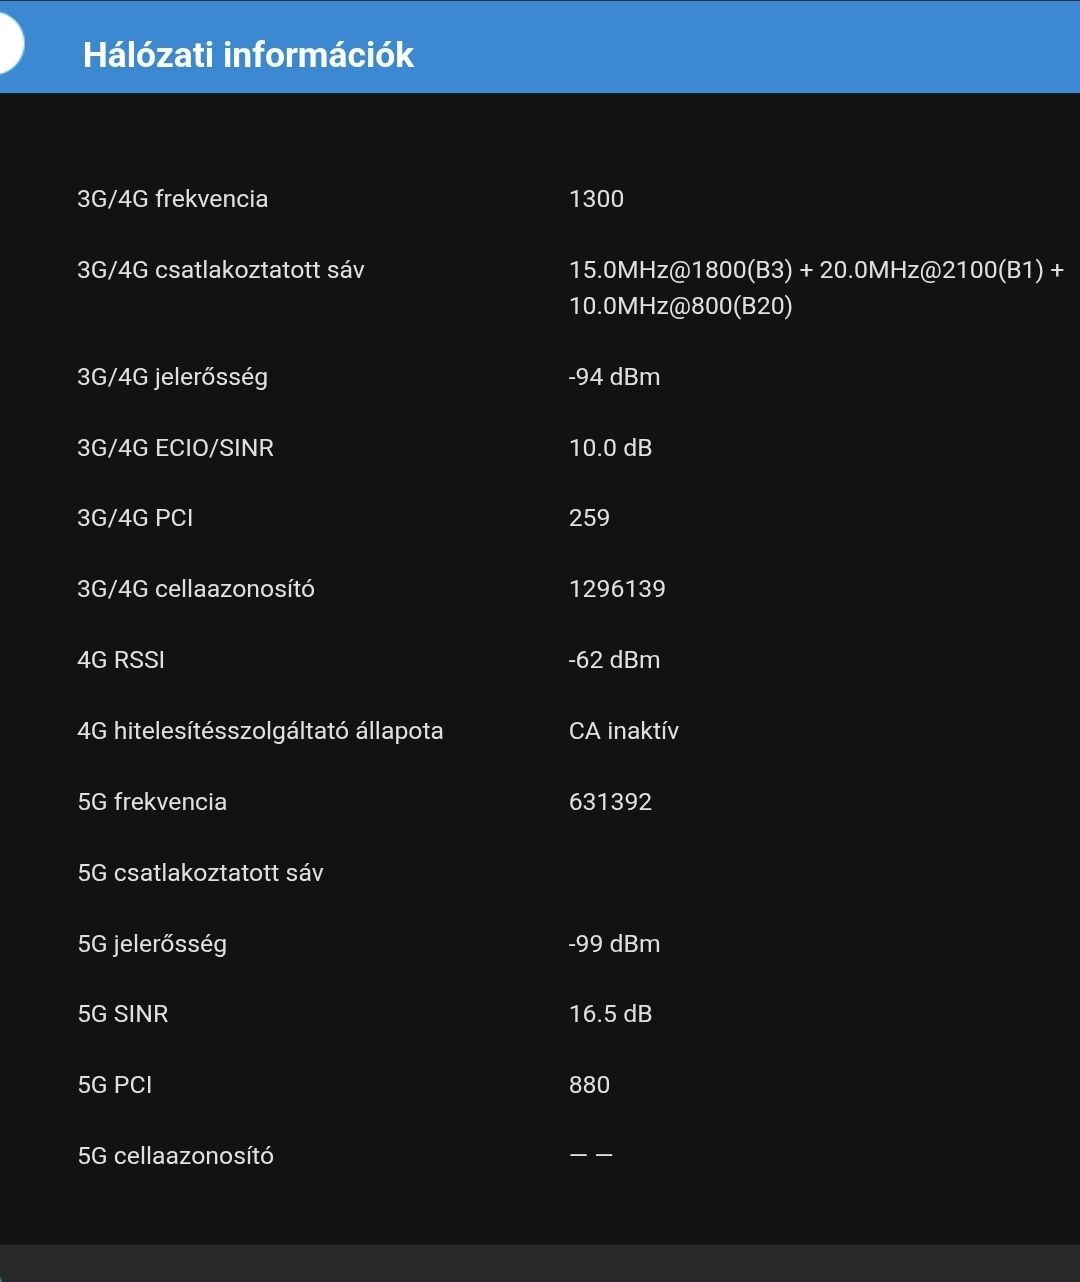This screenshot has width=1080, height=1282.
Task: Click the 3G/4G frekvencia value 1300
Action: (x=596, y=199)
